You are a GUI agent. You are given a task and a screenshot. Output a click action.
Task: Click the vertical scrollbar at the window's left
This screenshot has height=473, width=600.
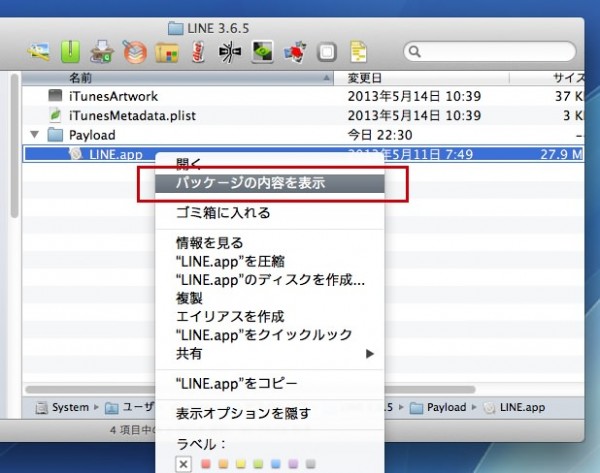15,145
